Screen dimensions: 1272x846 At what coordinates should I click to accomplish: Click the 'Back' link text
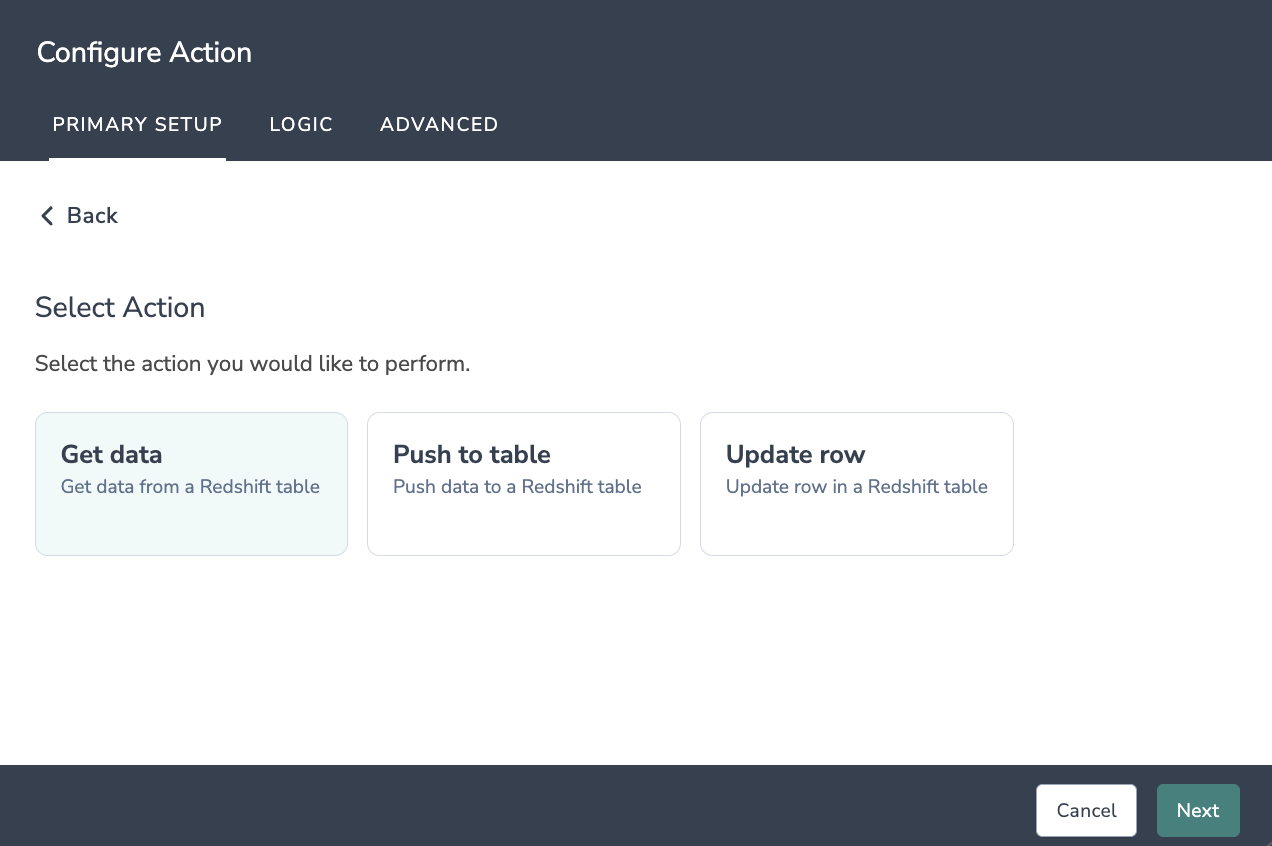(x=92, y=216)
